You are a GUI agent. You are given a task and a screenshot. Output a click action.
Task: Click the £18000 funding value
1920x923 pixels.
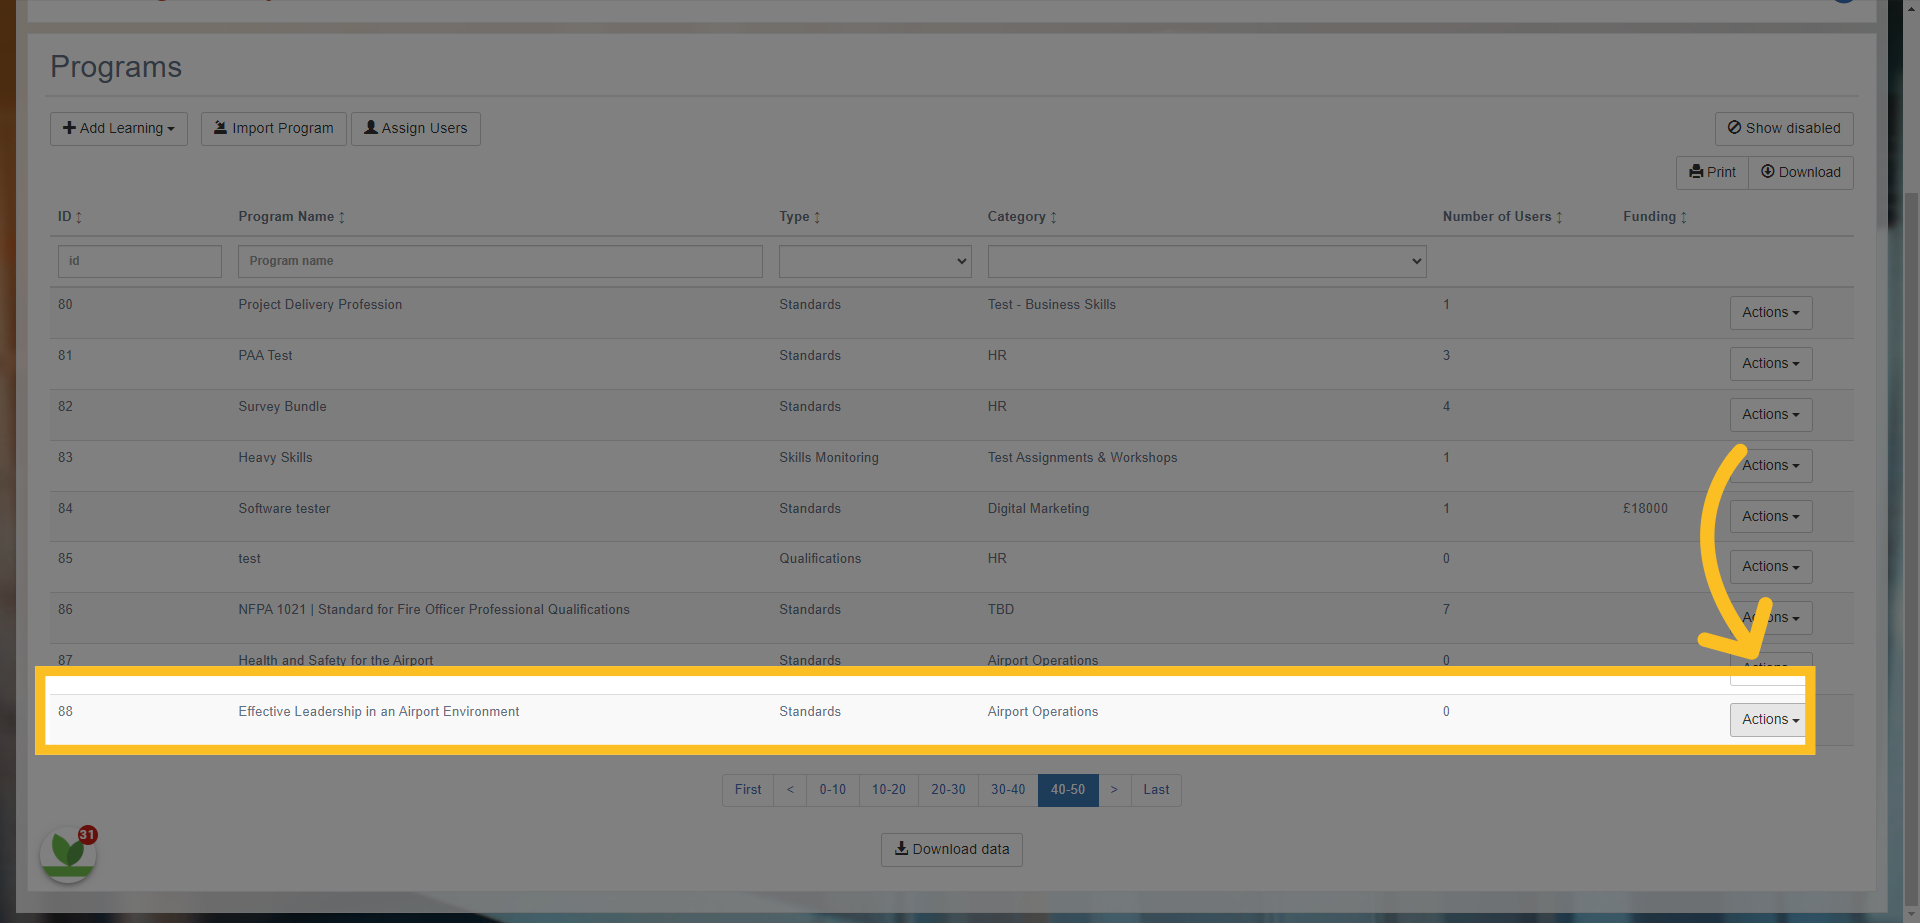[1645, 509]
